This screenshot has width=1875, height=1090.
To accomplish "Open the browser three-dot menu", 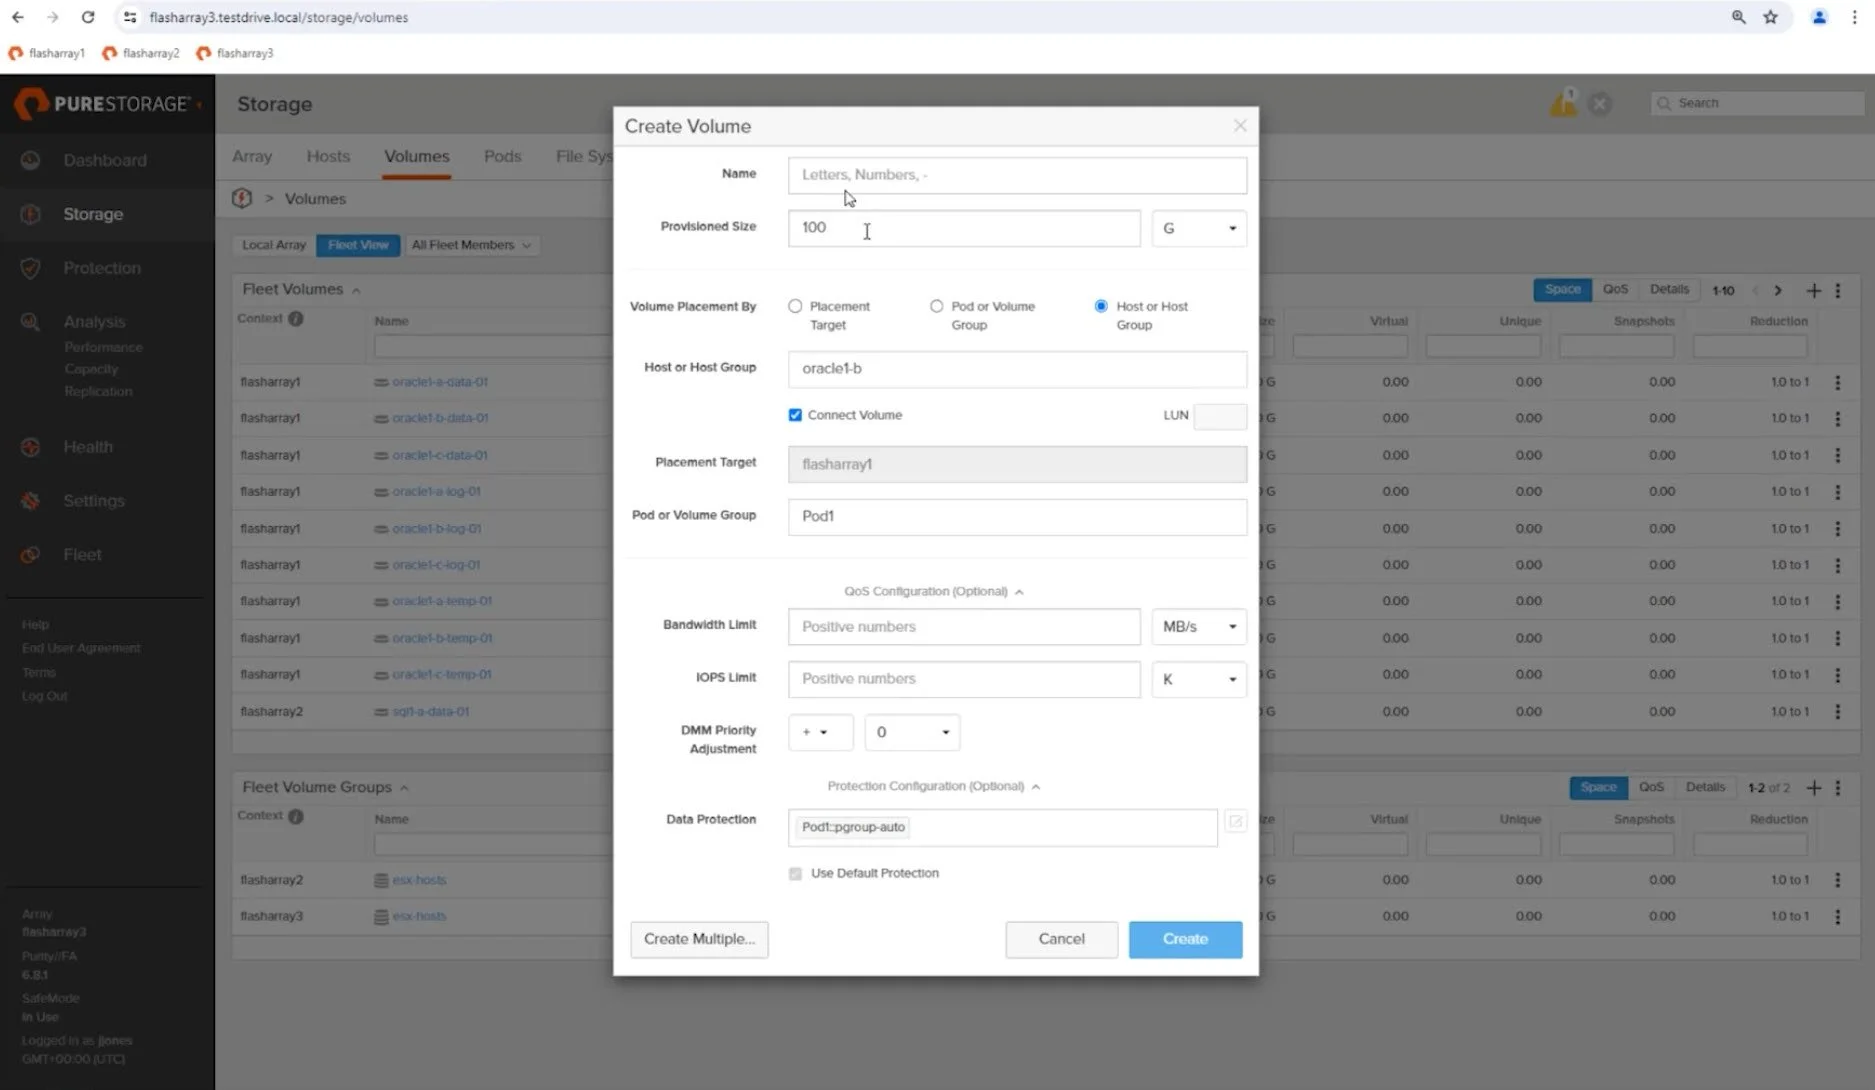I will point(1854,17).
